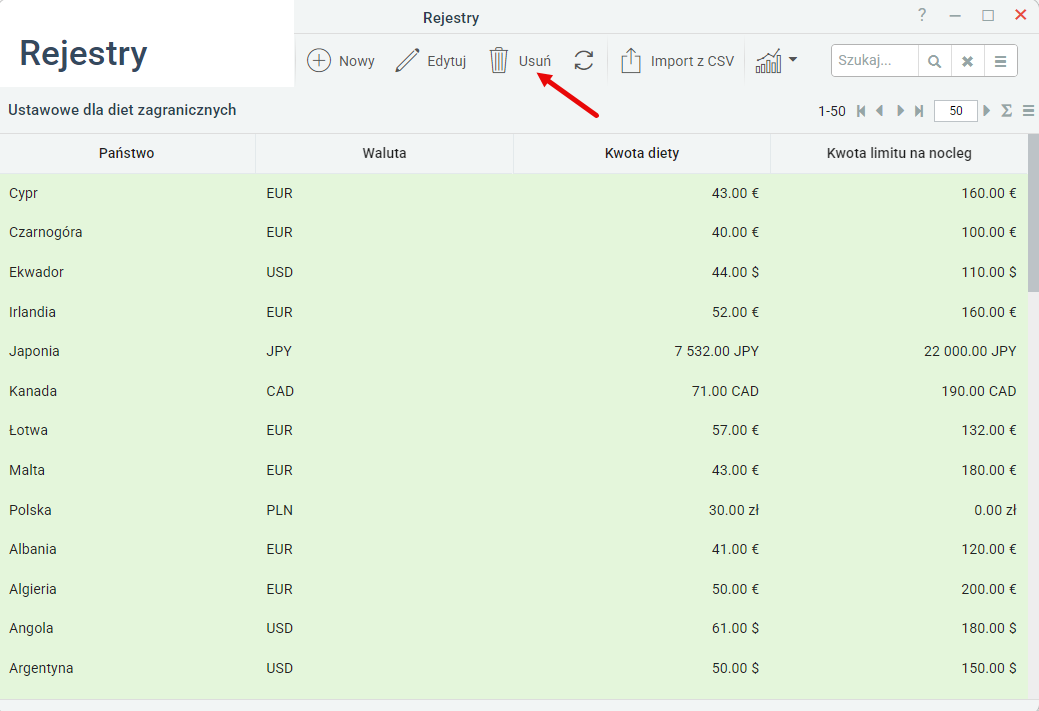Sort by Państwo column header
Image resolution: width=1039 pixels, height=711 pixels.
coord(127,153)
